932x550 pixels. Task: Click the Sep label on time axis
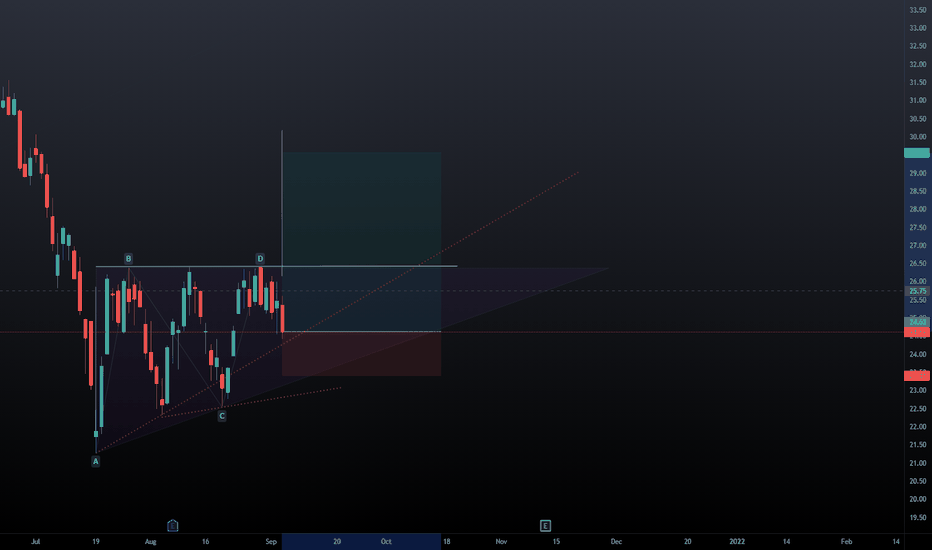tap(271, 542)
